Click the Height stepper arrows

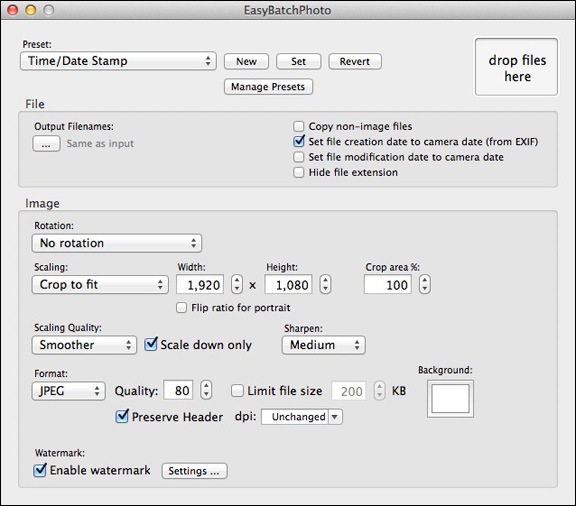[325, 284]
